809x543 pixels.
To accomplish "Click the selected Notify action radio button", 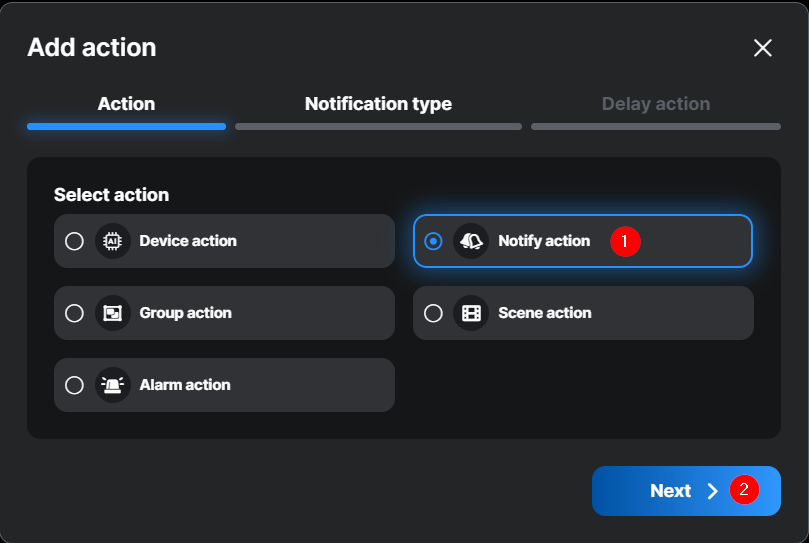I will coord(433,241).
